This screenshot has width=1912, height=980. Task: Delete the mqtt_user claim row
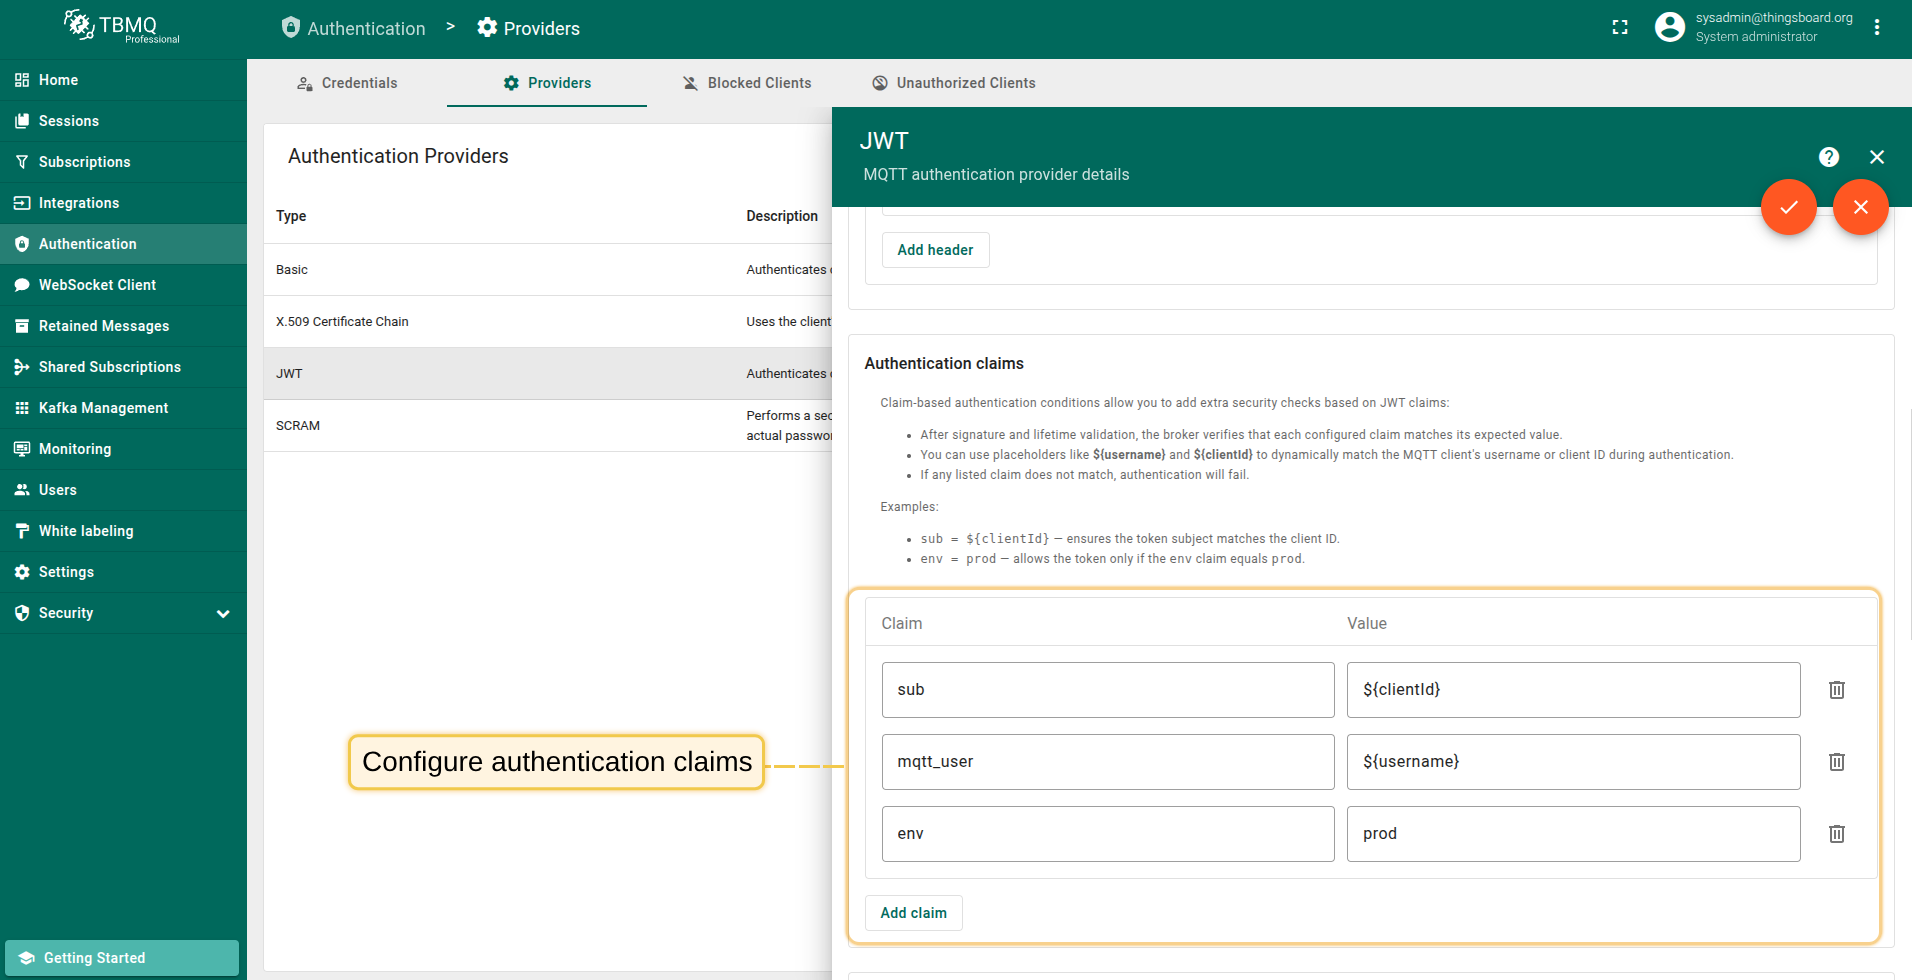coord(1836,762)
